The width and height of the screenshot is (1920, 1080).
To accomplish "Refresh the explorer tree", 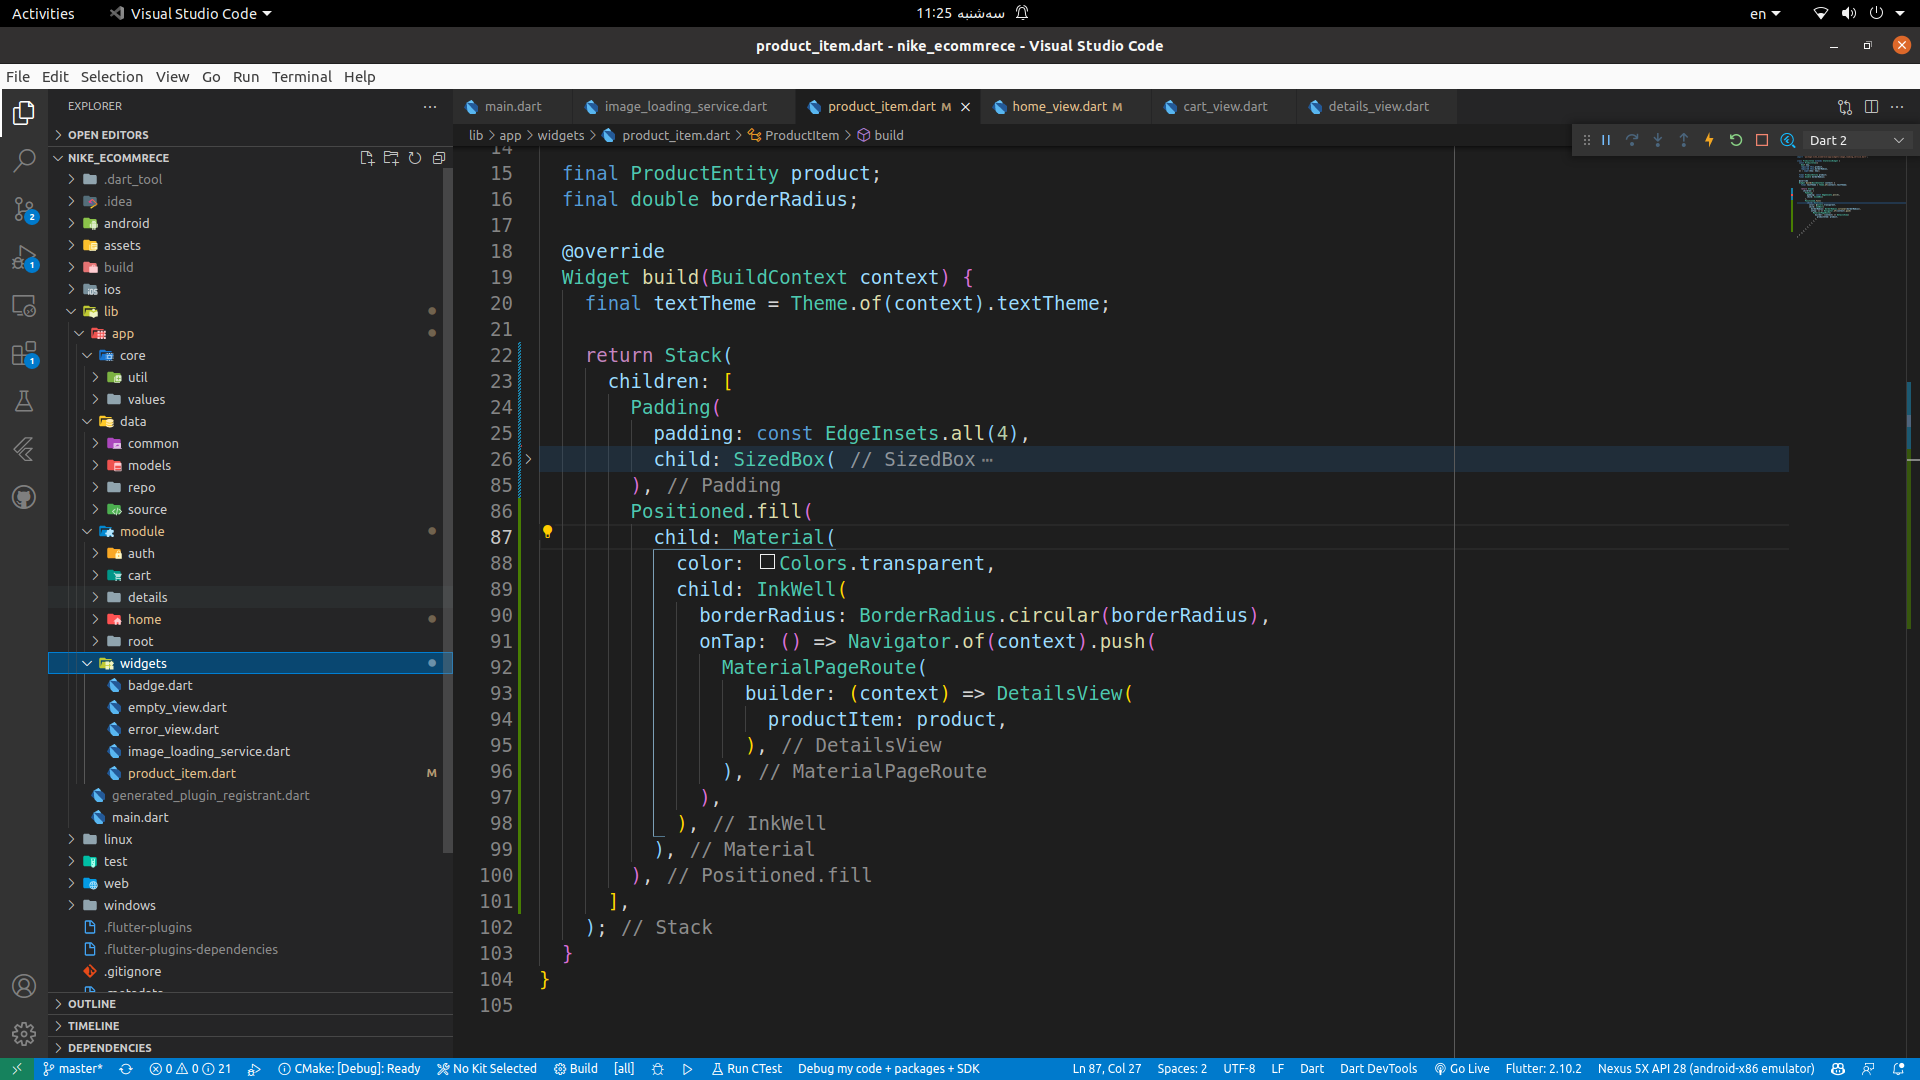I will 415,158.
